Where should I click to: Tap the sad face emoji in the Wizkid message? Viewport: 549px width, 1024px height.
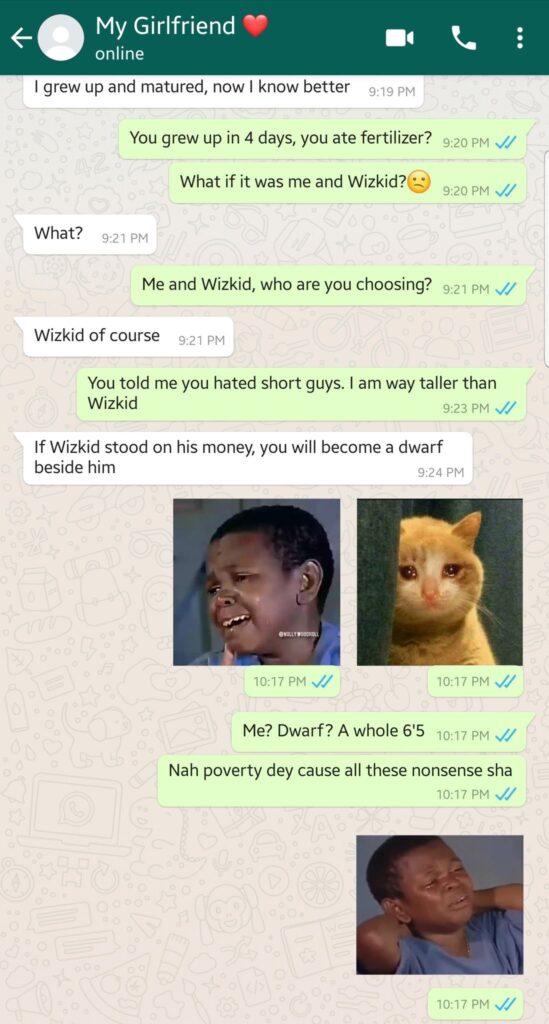[x=419, y=182]
